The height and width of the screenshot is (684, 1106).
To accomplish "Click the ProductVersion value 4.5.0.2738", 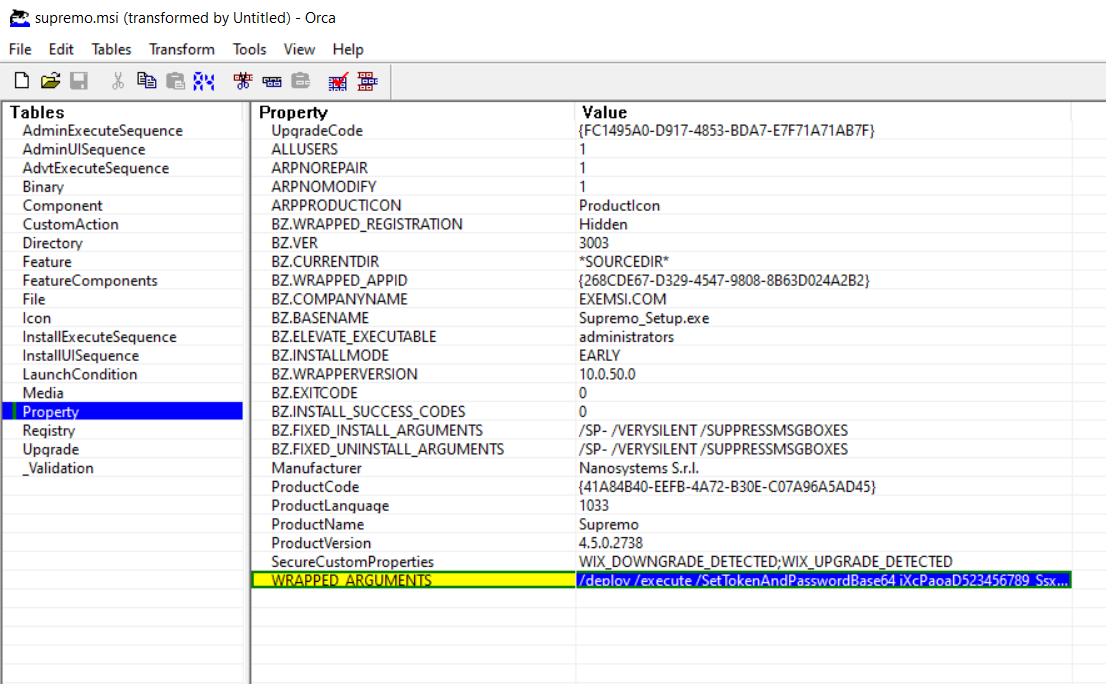I will [x=611, y=543].
